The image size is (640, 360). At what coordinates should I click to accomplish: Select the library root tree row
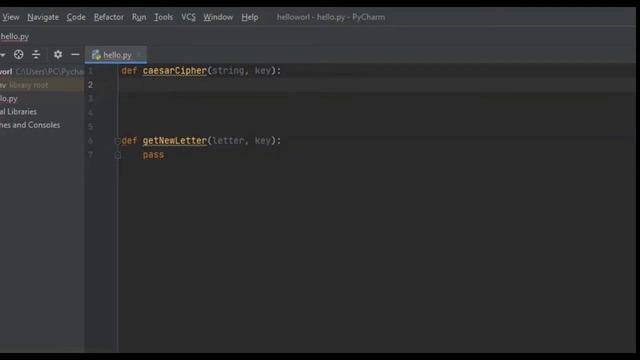coord(42,85)
